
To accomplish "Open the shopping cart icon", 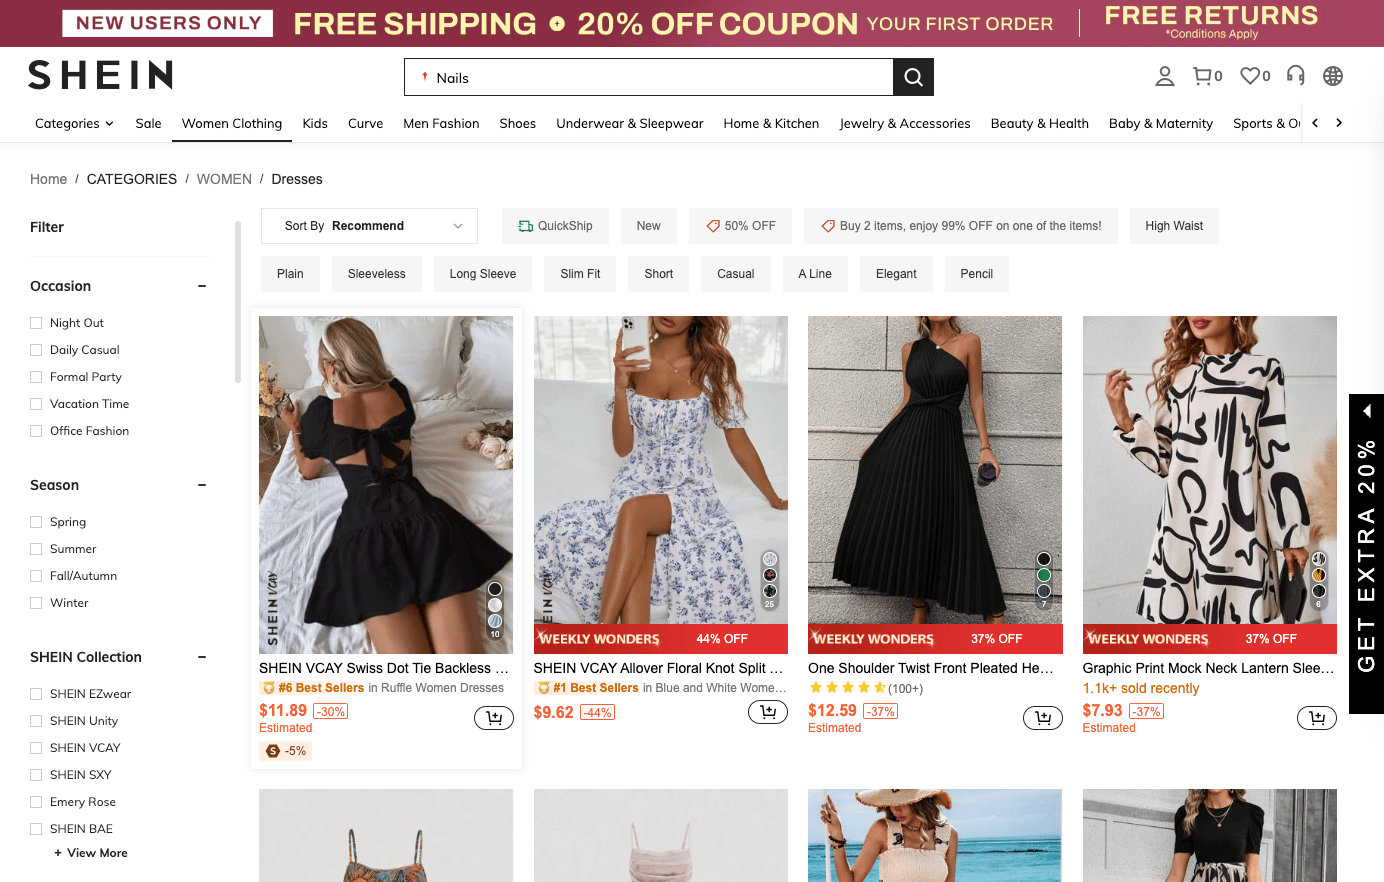I will click(1203, 76).
